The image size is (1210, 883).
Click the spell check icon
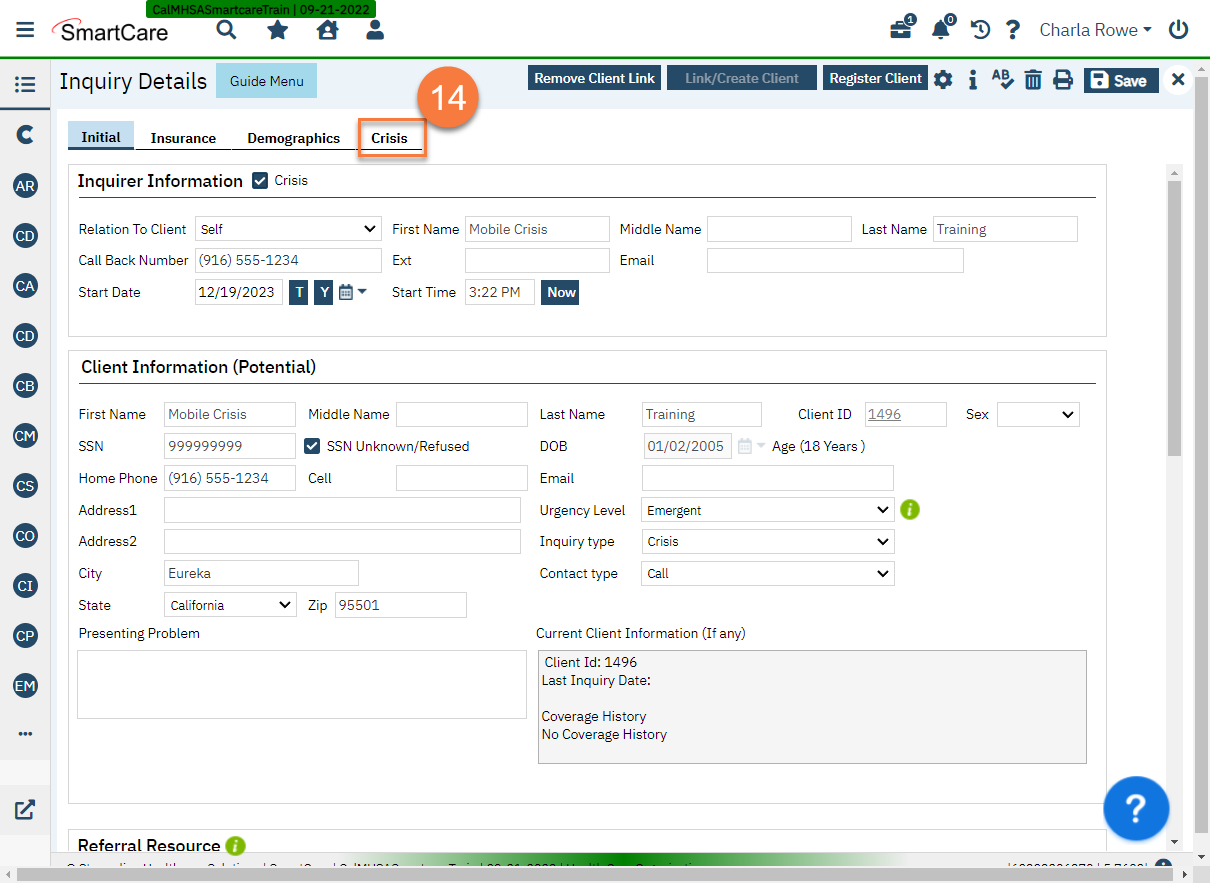1002,80
